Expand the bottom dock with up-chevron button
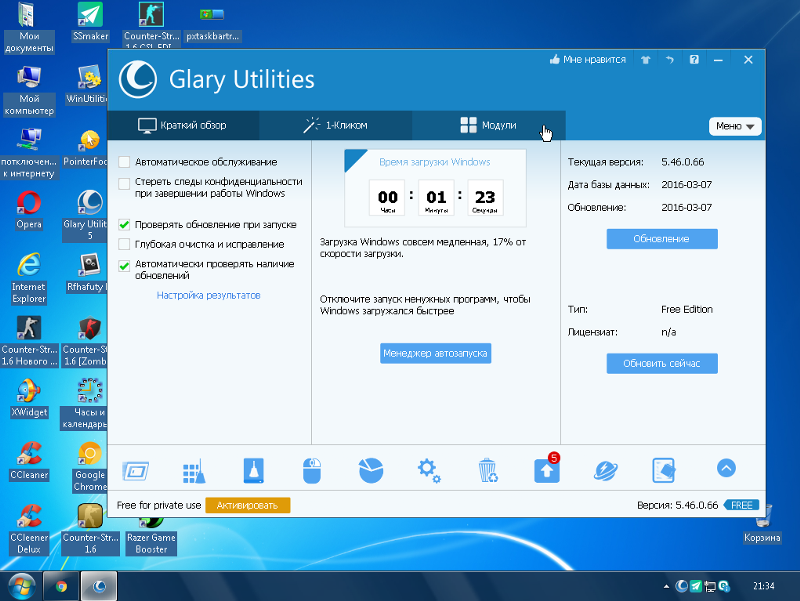Viewport: 800px width, 601px height. [726, 468]
